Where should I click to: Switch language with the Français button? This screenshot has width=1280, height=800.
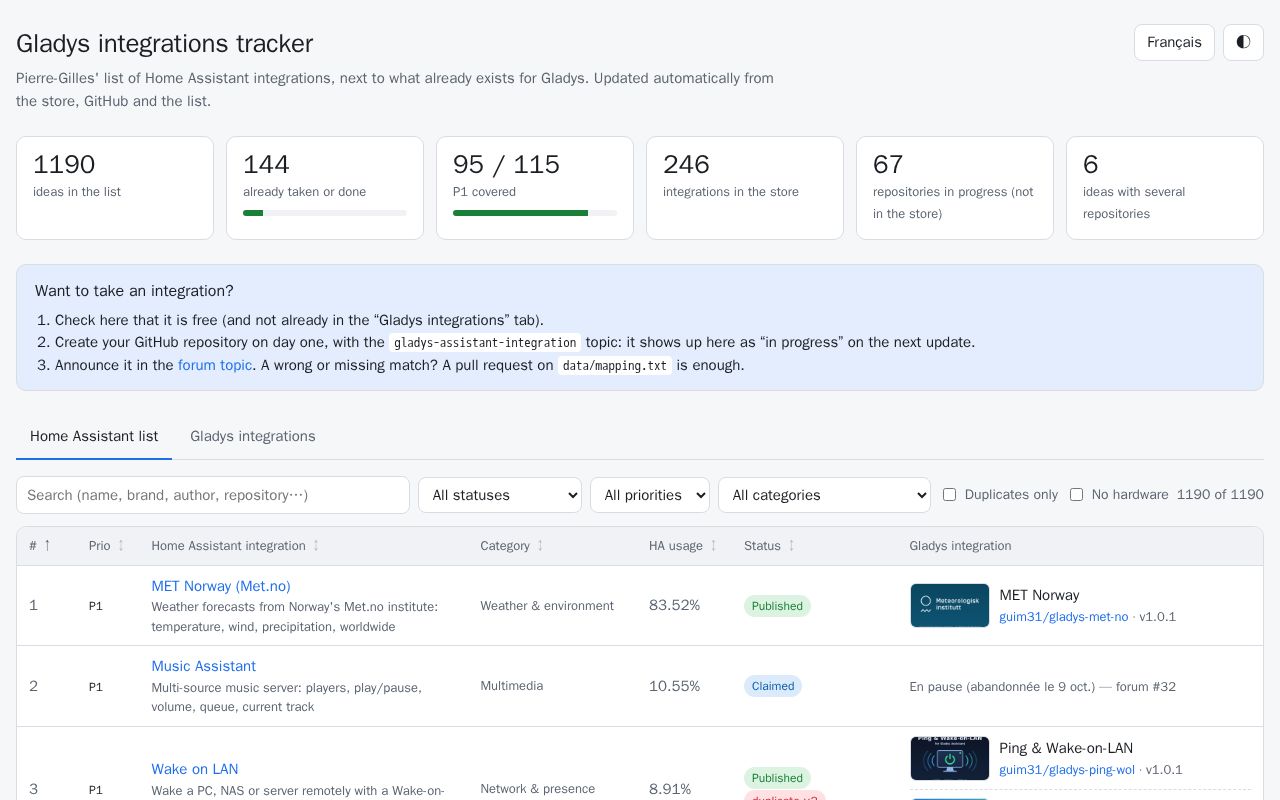tap(1174, 42)
